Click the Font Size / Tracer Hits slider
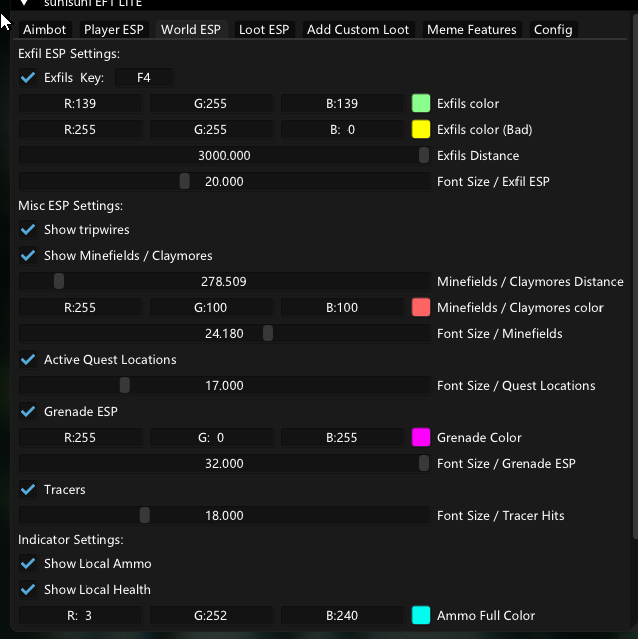 click(x=224, y=515)
